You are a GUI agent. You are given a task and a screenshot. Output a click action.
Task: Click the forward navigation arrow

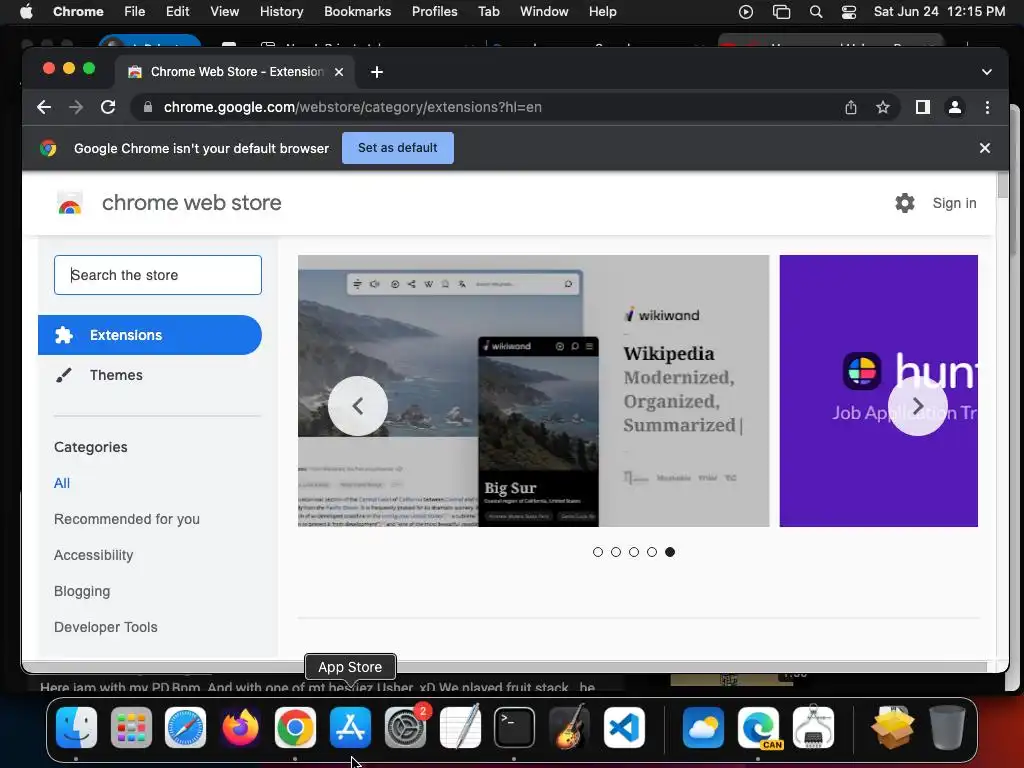click(76, 107)
